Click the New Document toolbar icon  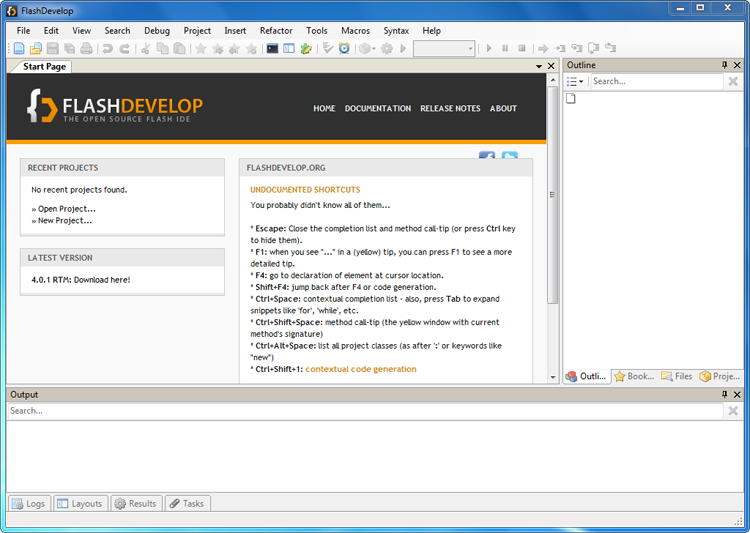pos(19,48)
